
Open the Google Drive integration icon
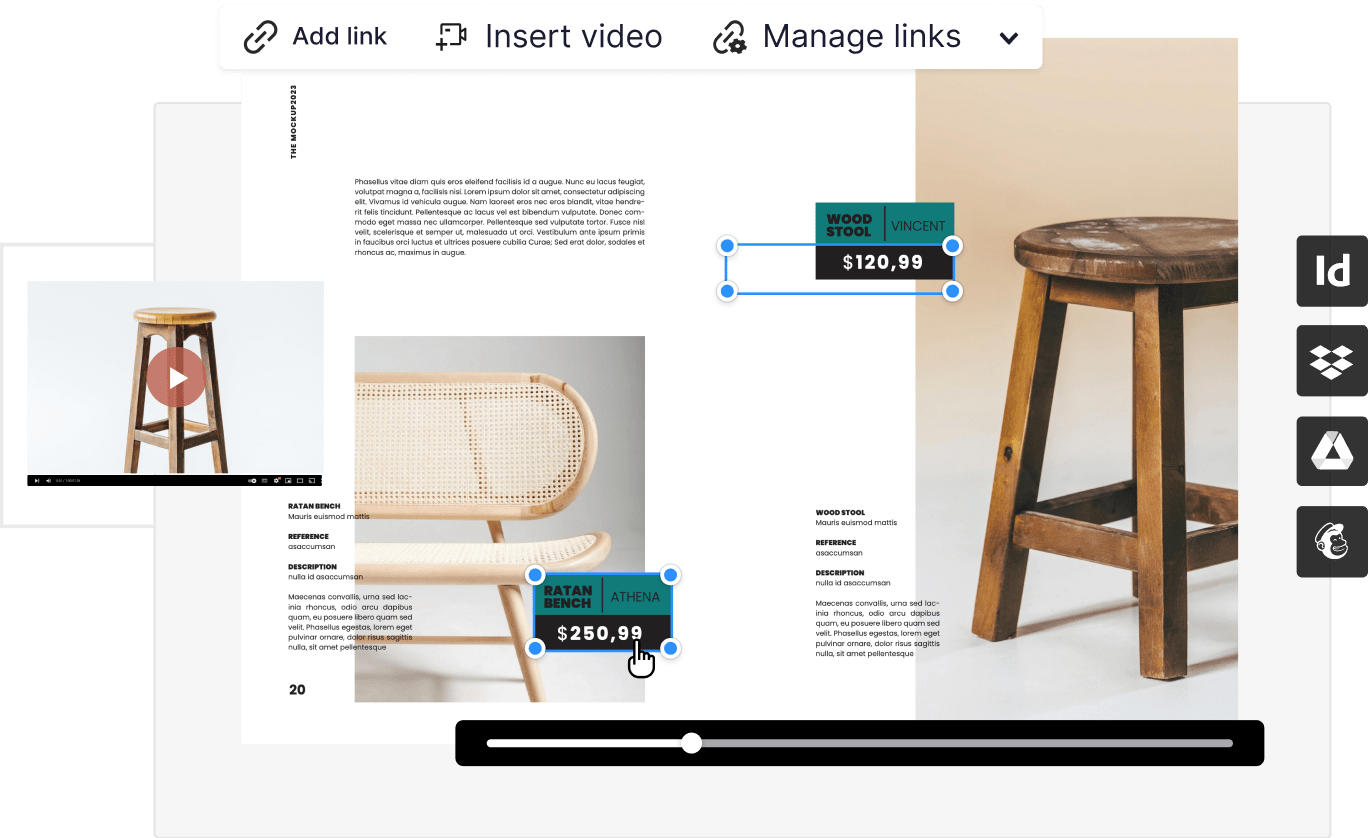pyautogui.click(x=1332, y=451)
